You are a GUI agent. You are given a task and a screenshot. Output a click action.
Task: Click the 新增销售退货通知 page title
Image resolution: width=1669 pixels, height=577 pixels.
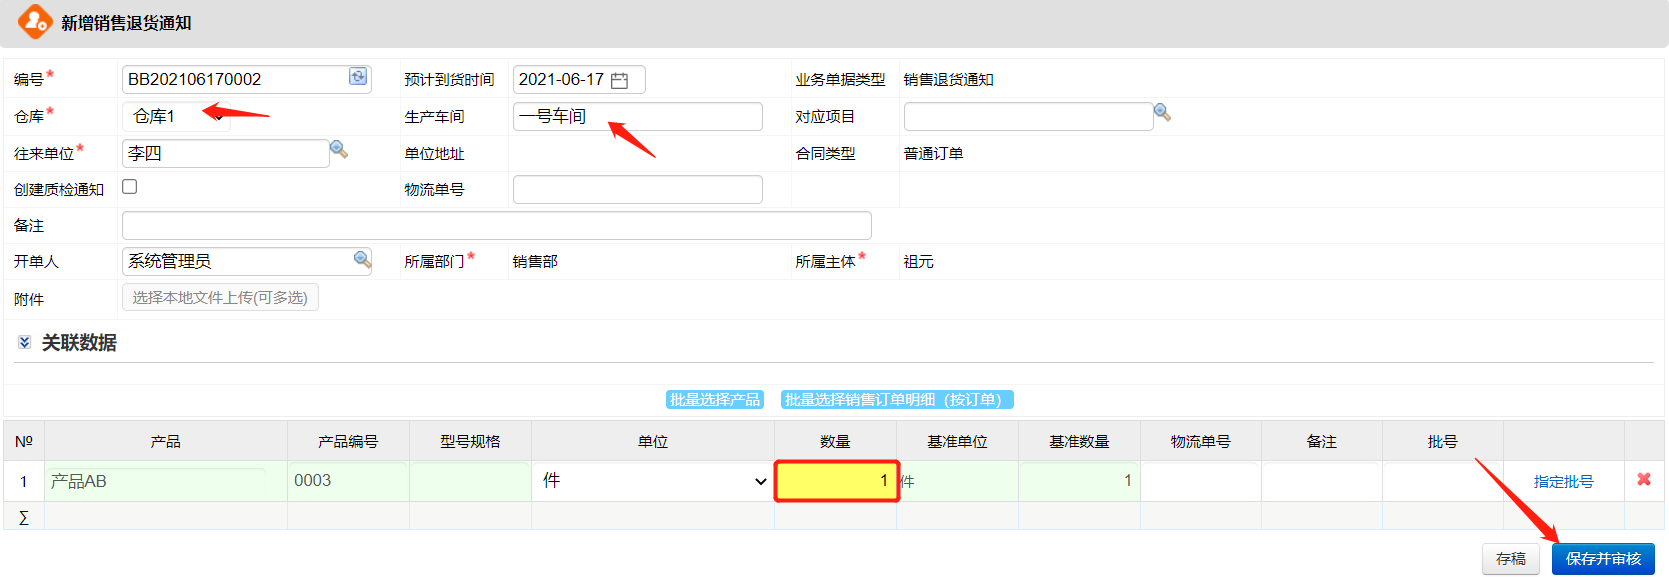tap(126, 23)
